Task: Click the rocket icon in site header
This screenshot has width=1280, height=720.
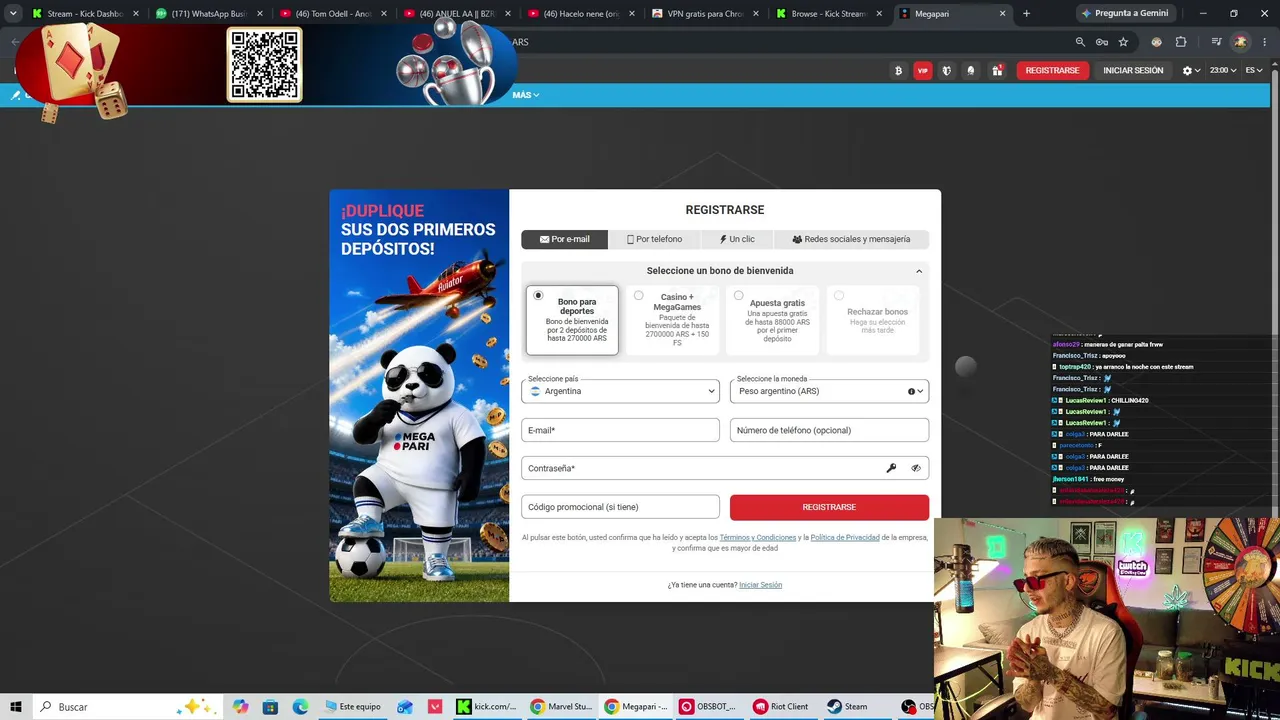Action: point(971,70)
